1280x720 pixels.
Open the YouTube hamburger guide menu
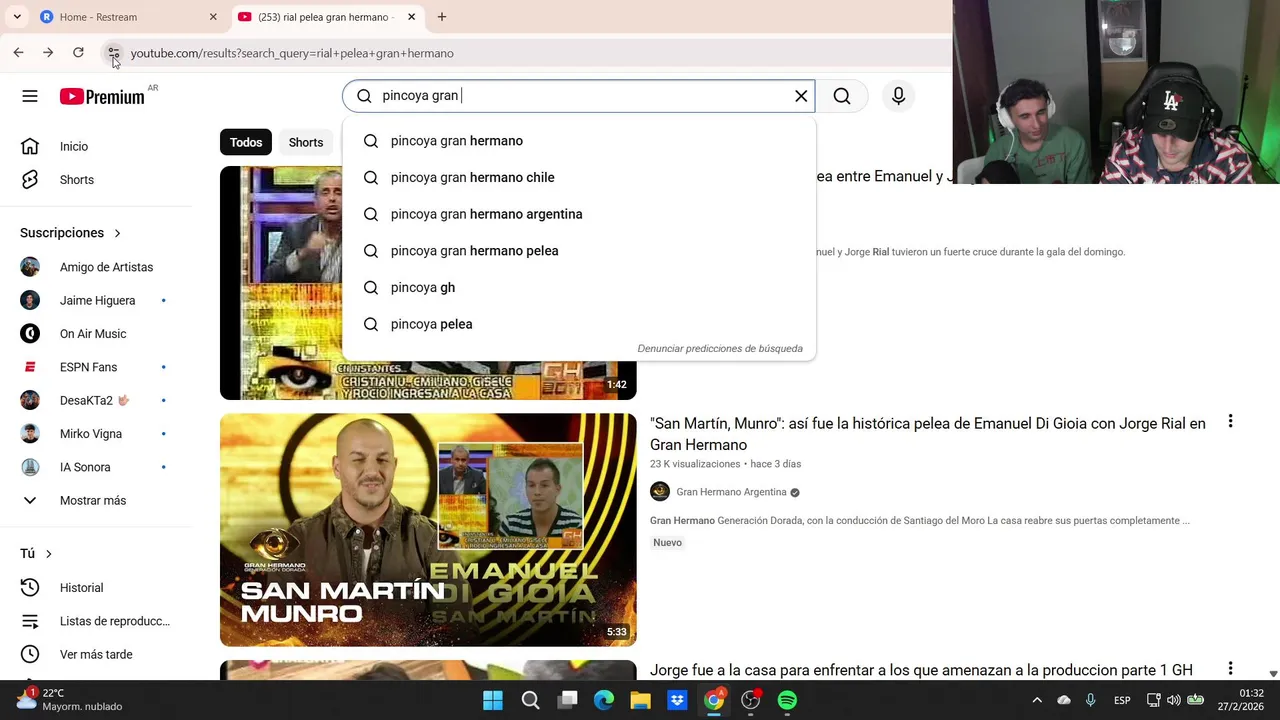[30, 96]
